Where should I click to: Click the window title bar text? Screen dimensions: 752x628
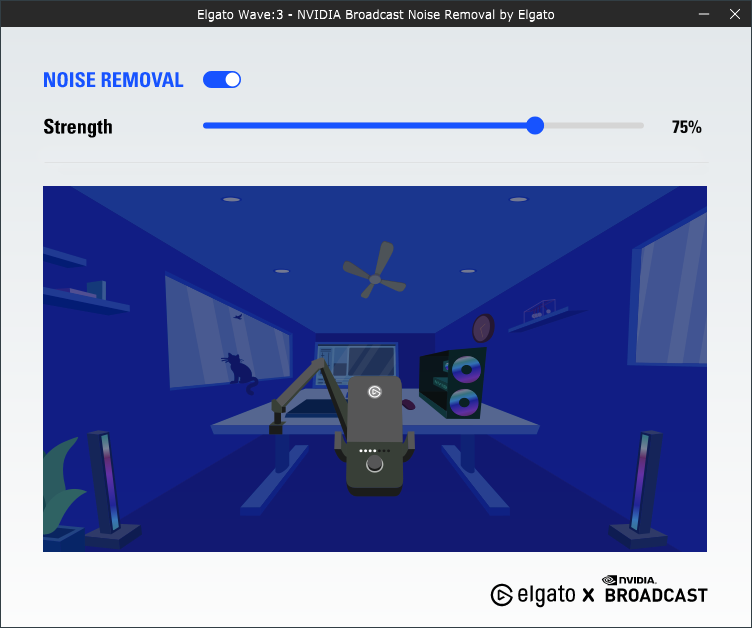(375, 15)
